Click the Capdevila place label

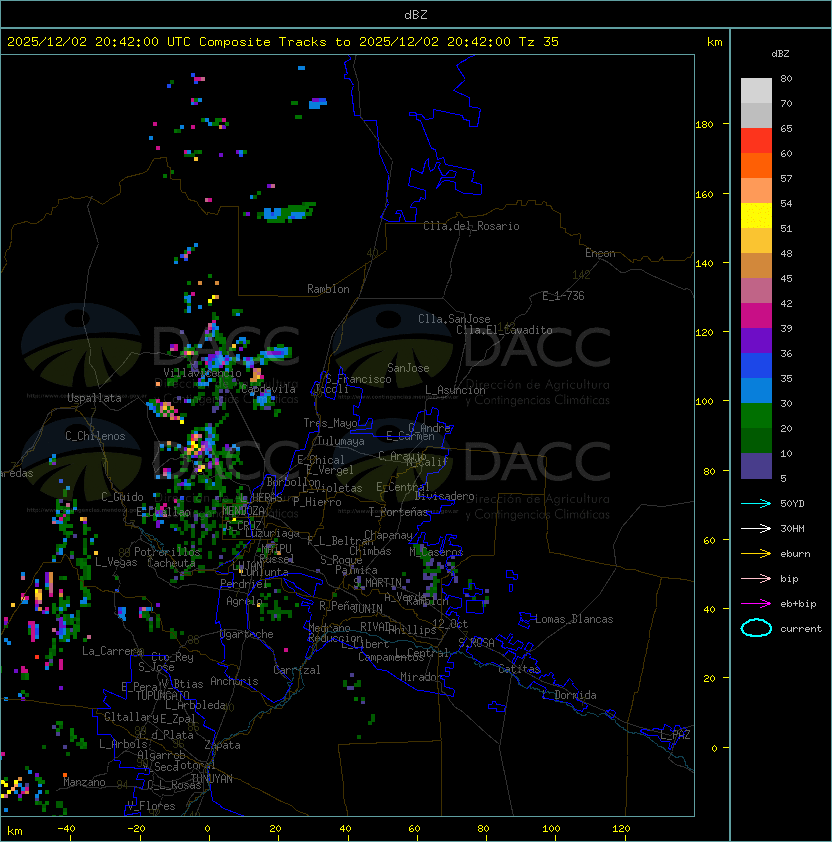[x=268, y=389]
